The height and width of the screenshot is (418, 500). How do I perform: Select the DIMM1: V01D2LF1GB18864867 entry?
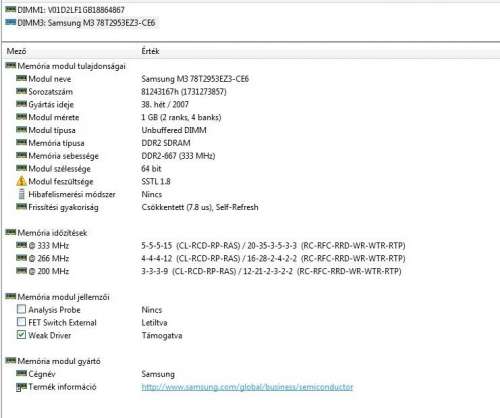(71, 10)
